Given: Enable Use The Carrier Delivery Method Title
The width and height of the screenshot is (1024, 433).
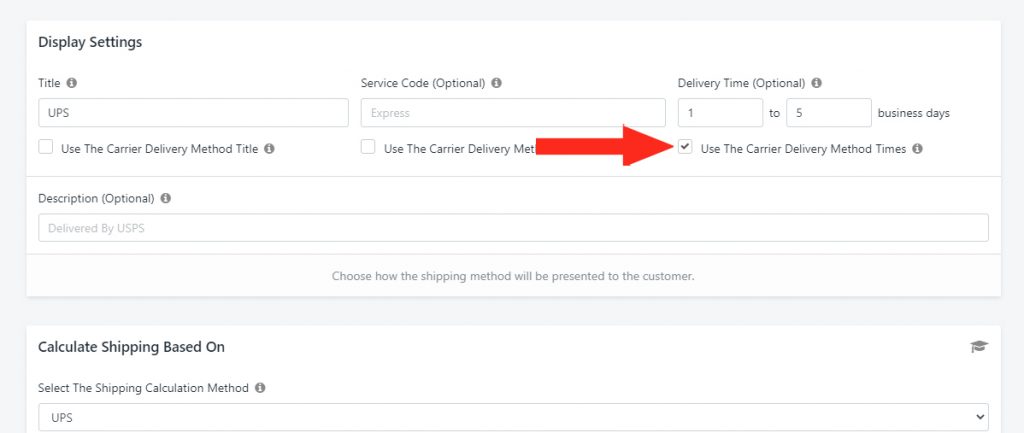Looking at the screenshot, I should 45,147.
